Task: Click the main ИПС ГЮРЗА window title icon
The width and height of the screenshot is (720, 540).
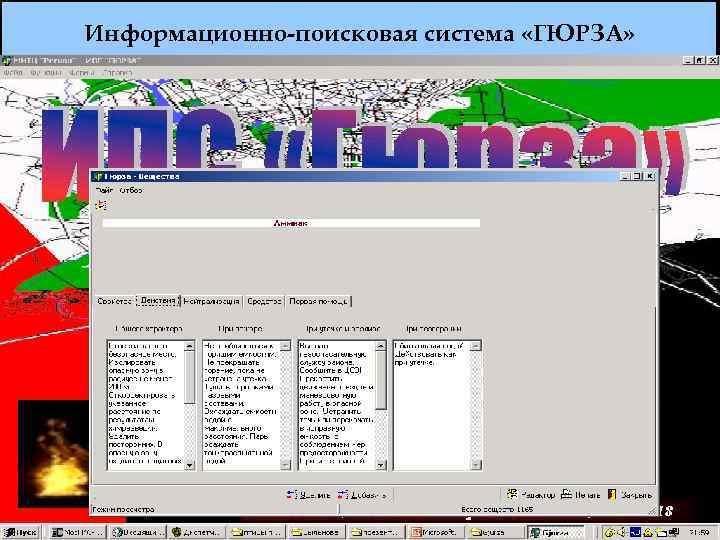Action: coord(6,61)
